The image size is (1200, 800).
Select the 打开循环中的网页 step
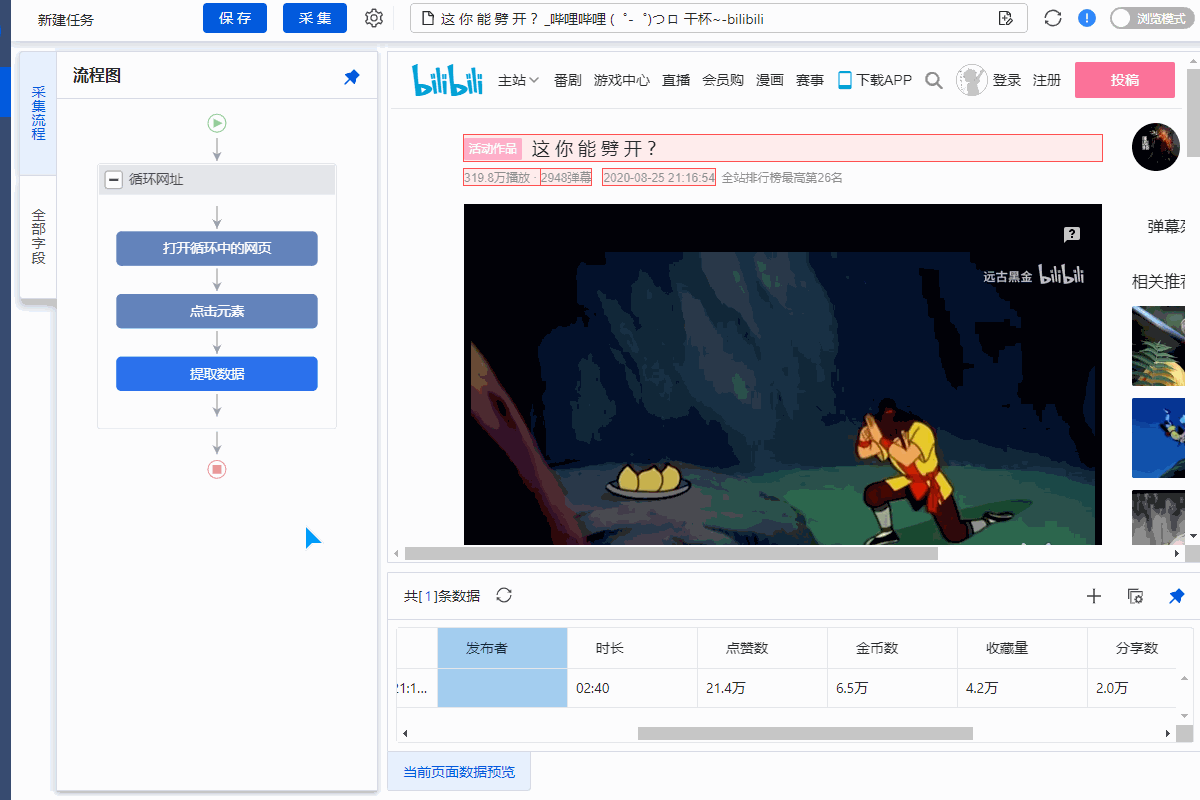(x=217, y=249)
